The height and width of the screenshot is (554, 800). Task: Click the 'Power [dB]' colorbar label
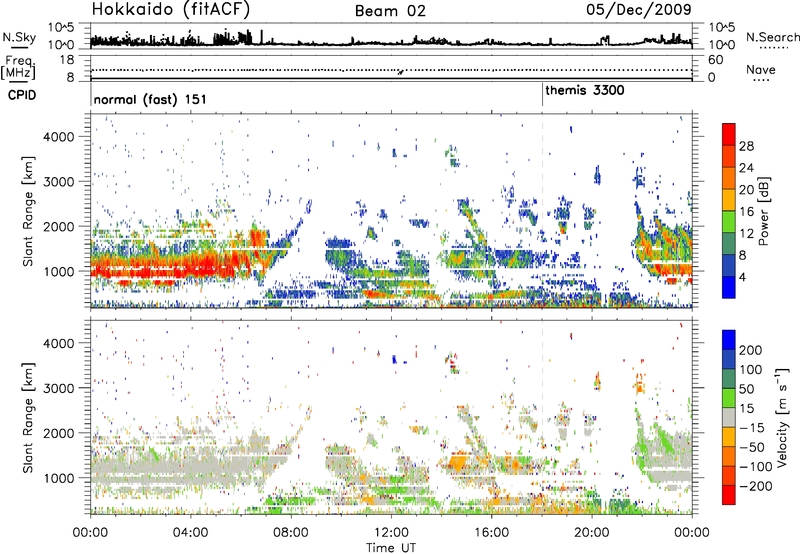click(x=764, y=211)
